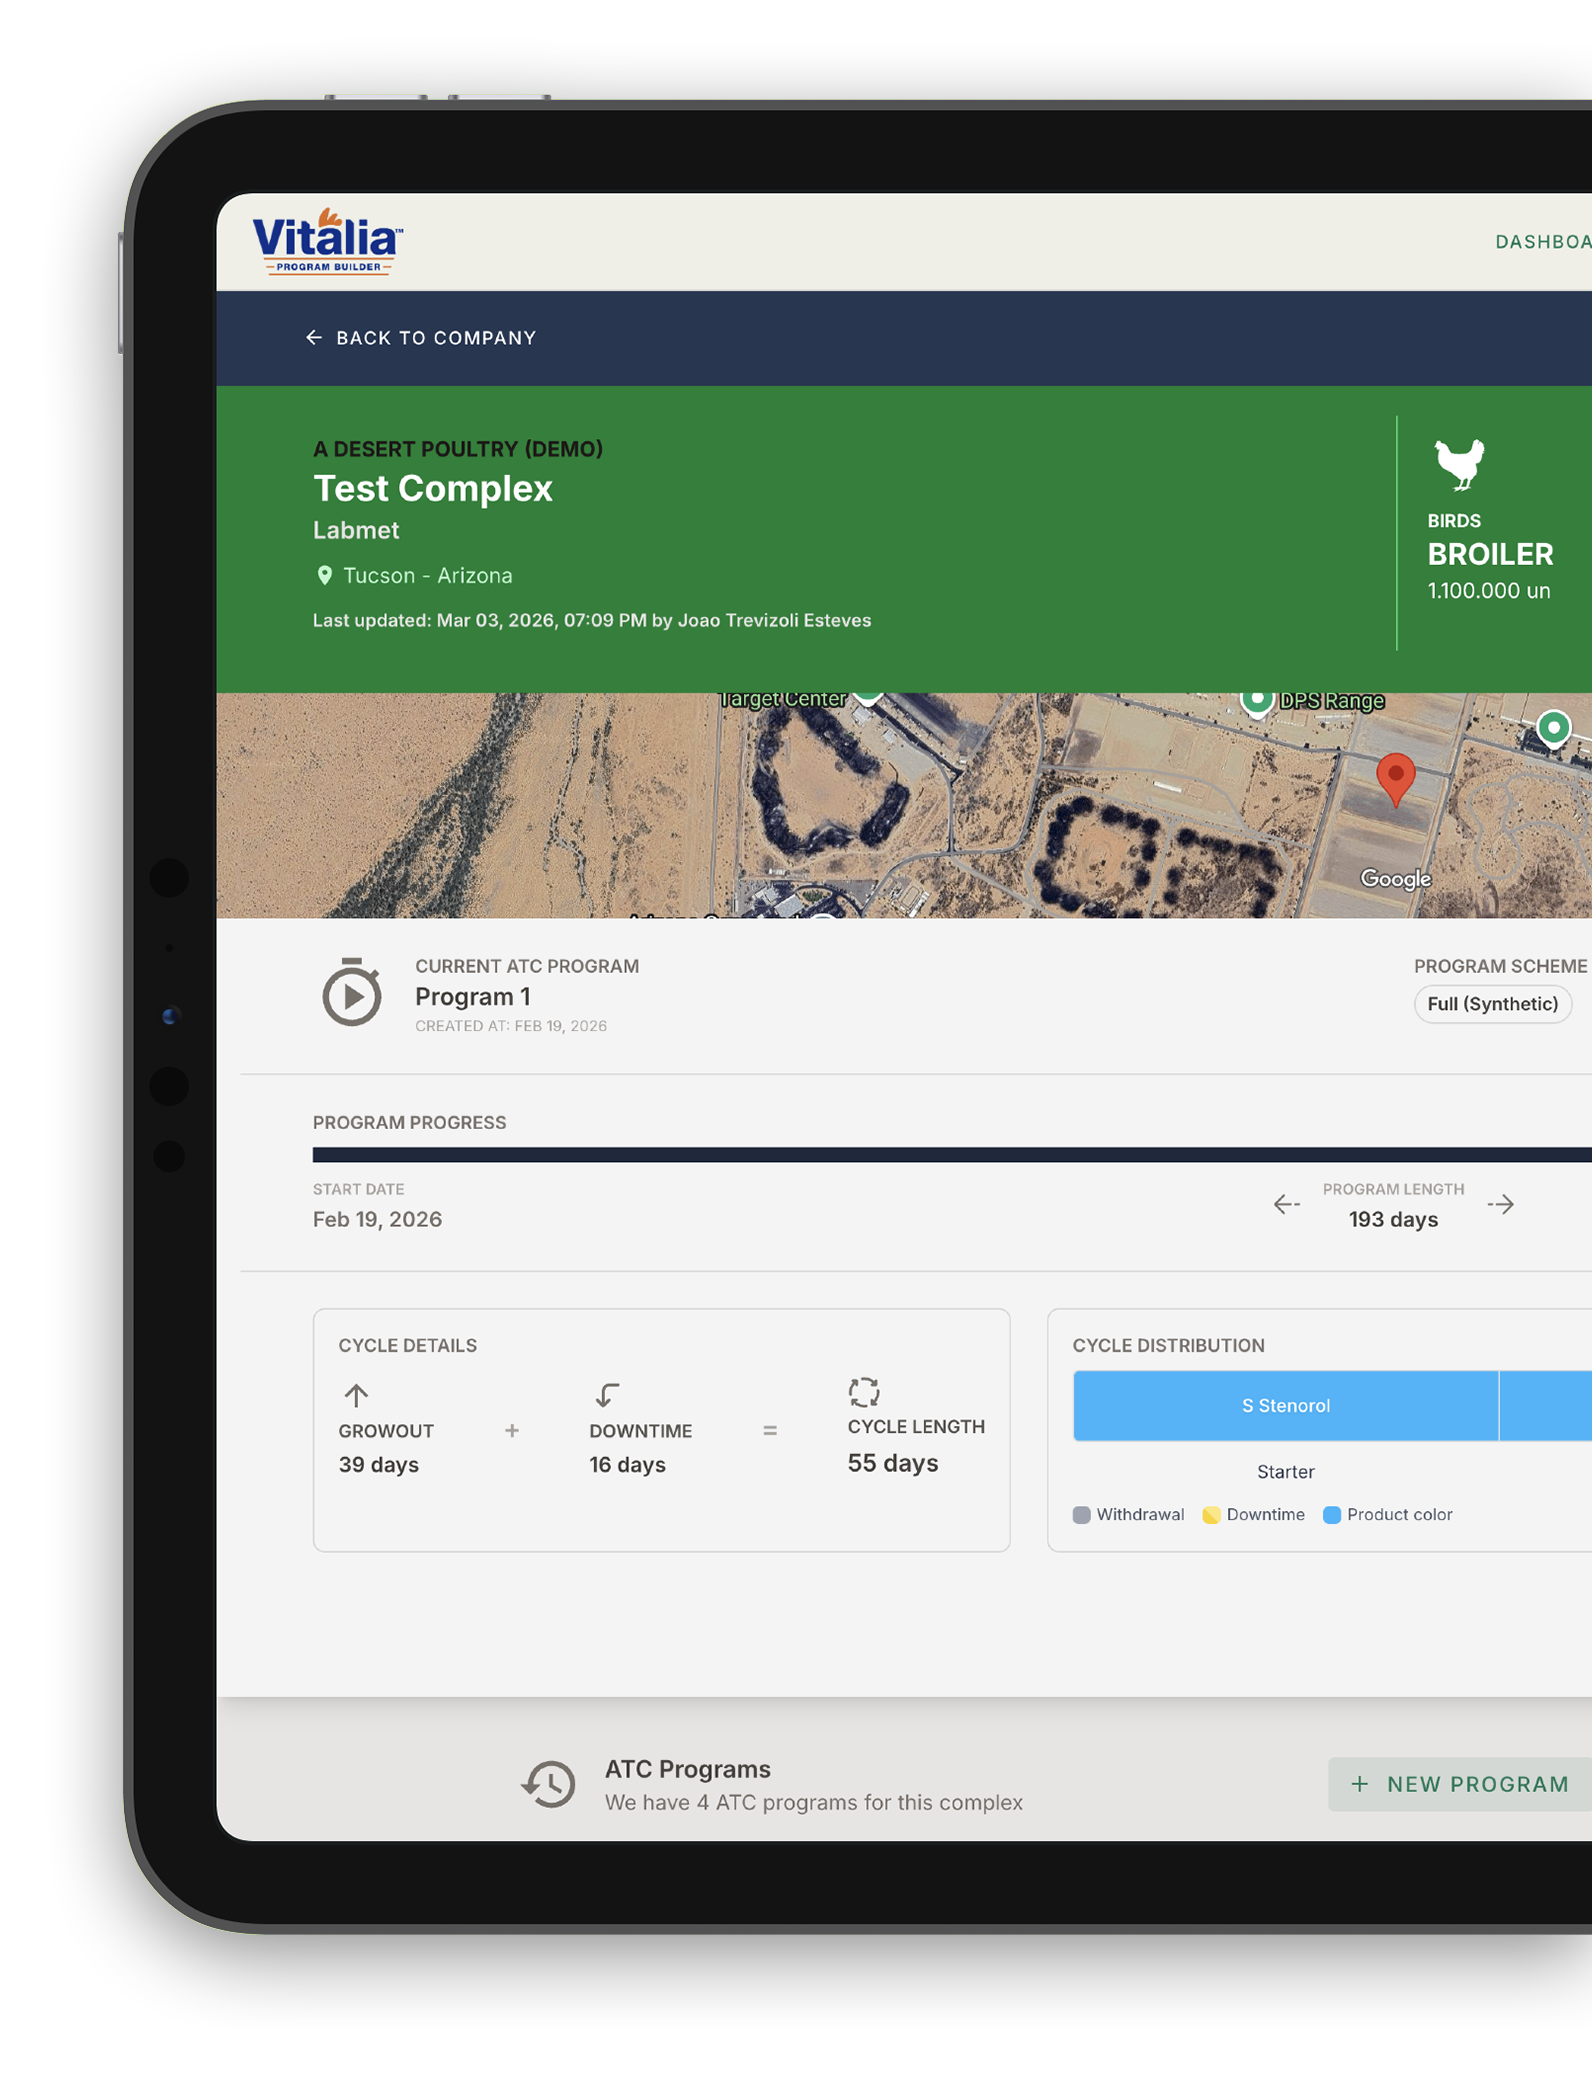The height and width of the screenshot is (2074, 1592).
Task: Click the 193 days program length value
Action: click(x=1393, y=1220)
